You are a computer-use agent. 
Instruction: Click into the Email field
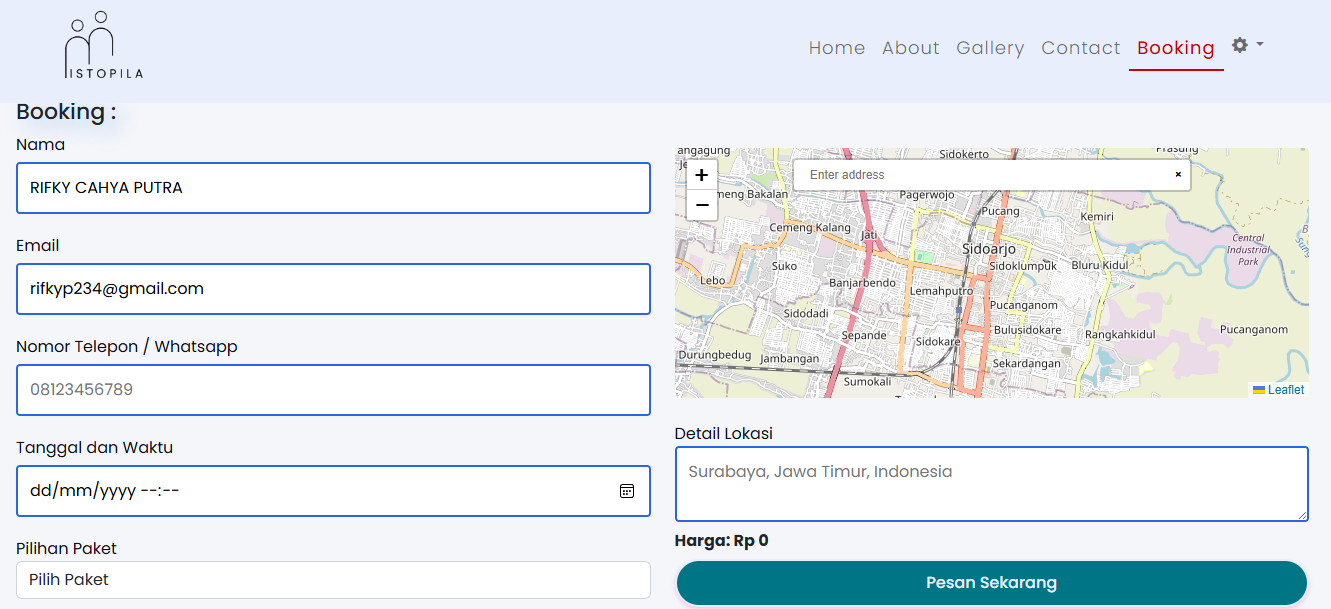point(333,289)
